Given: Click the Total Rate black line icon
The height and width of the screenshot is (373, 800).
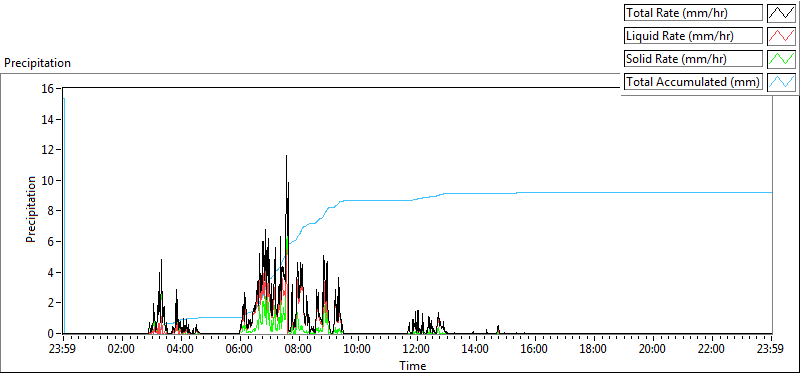Looking at the screenshot, I should (782, 13).
